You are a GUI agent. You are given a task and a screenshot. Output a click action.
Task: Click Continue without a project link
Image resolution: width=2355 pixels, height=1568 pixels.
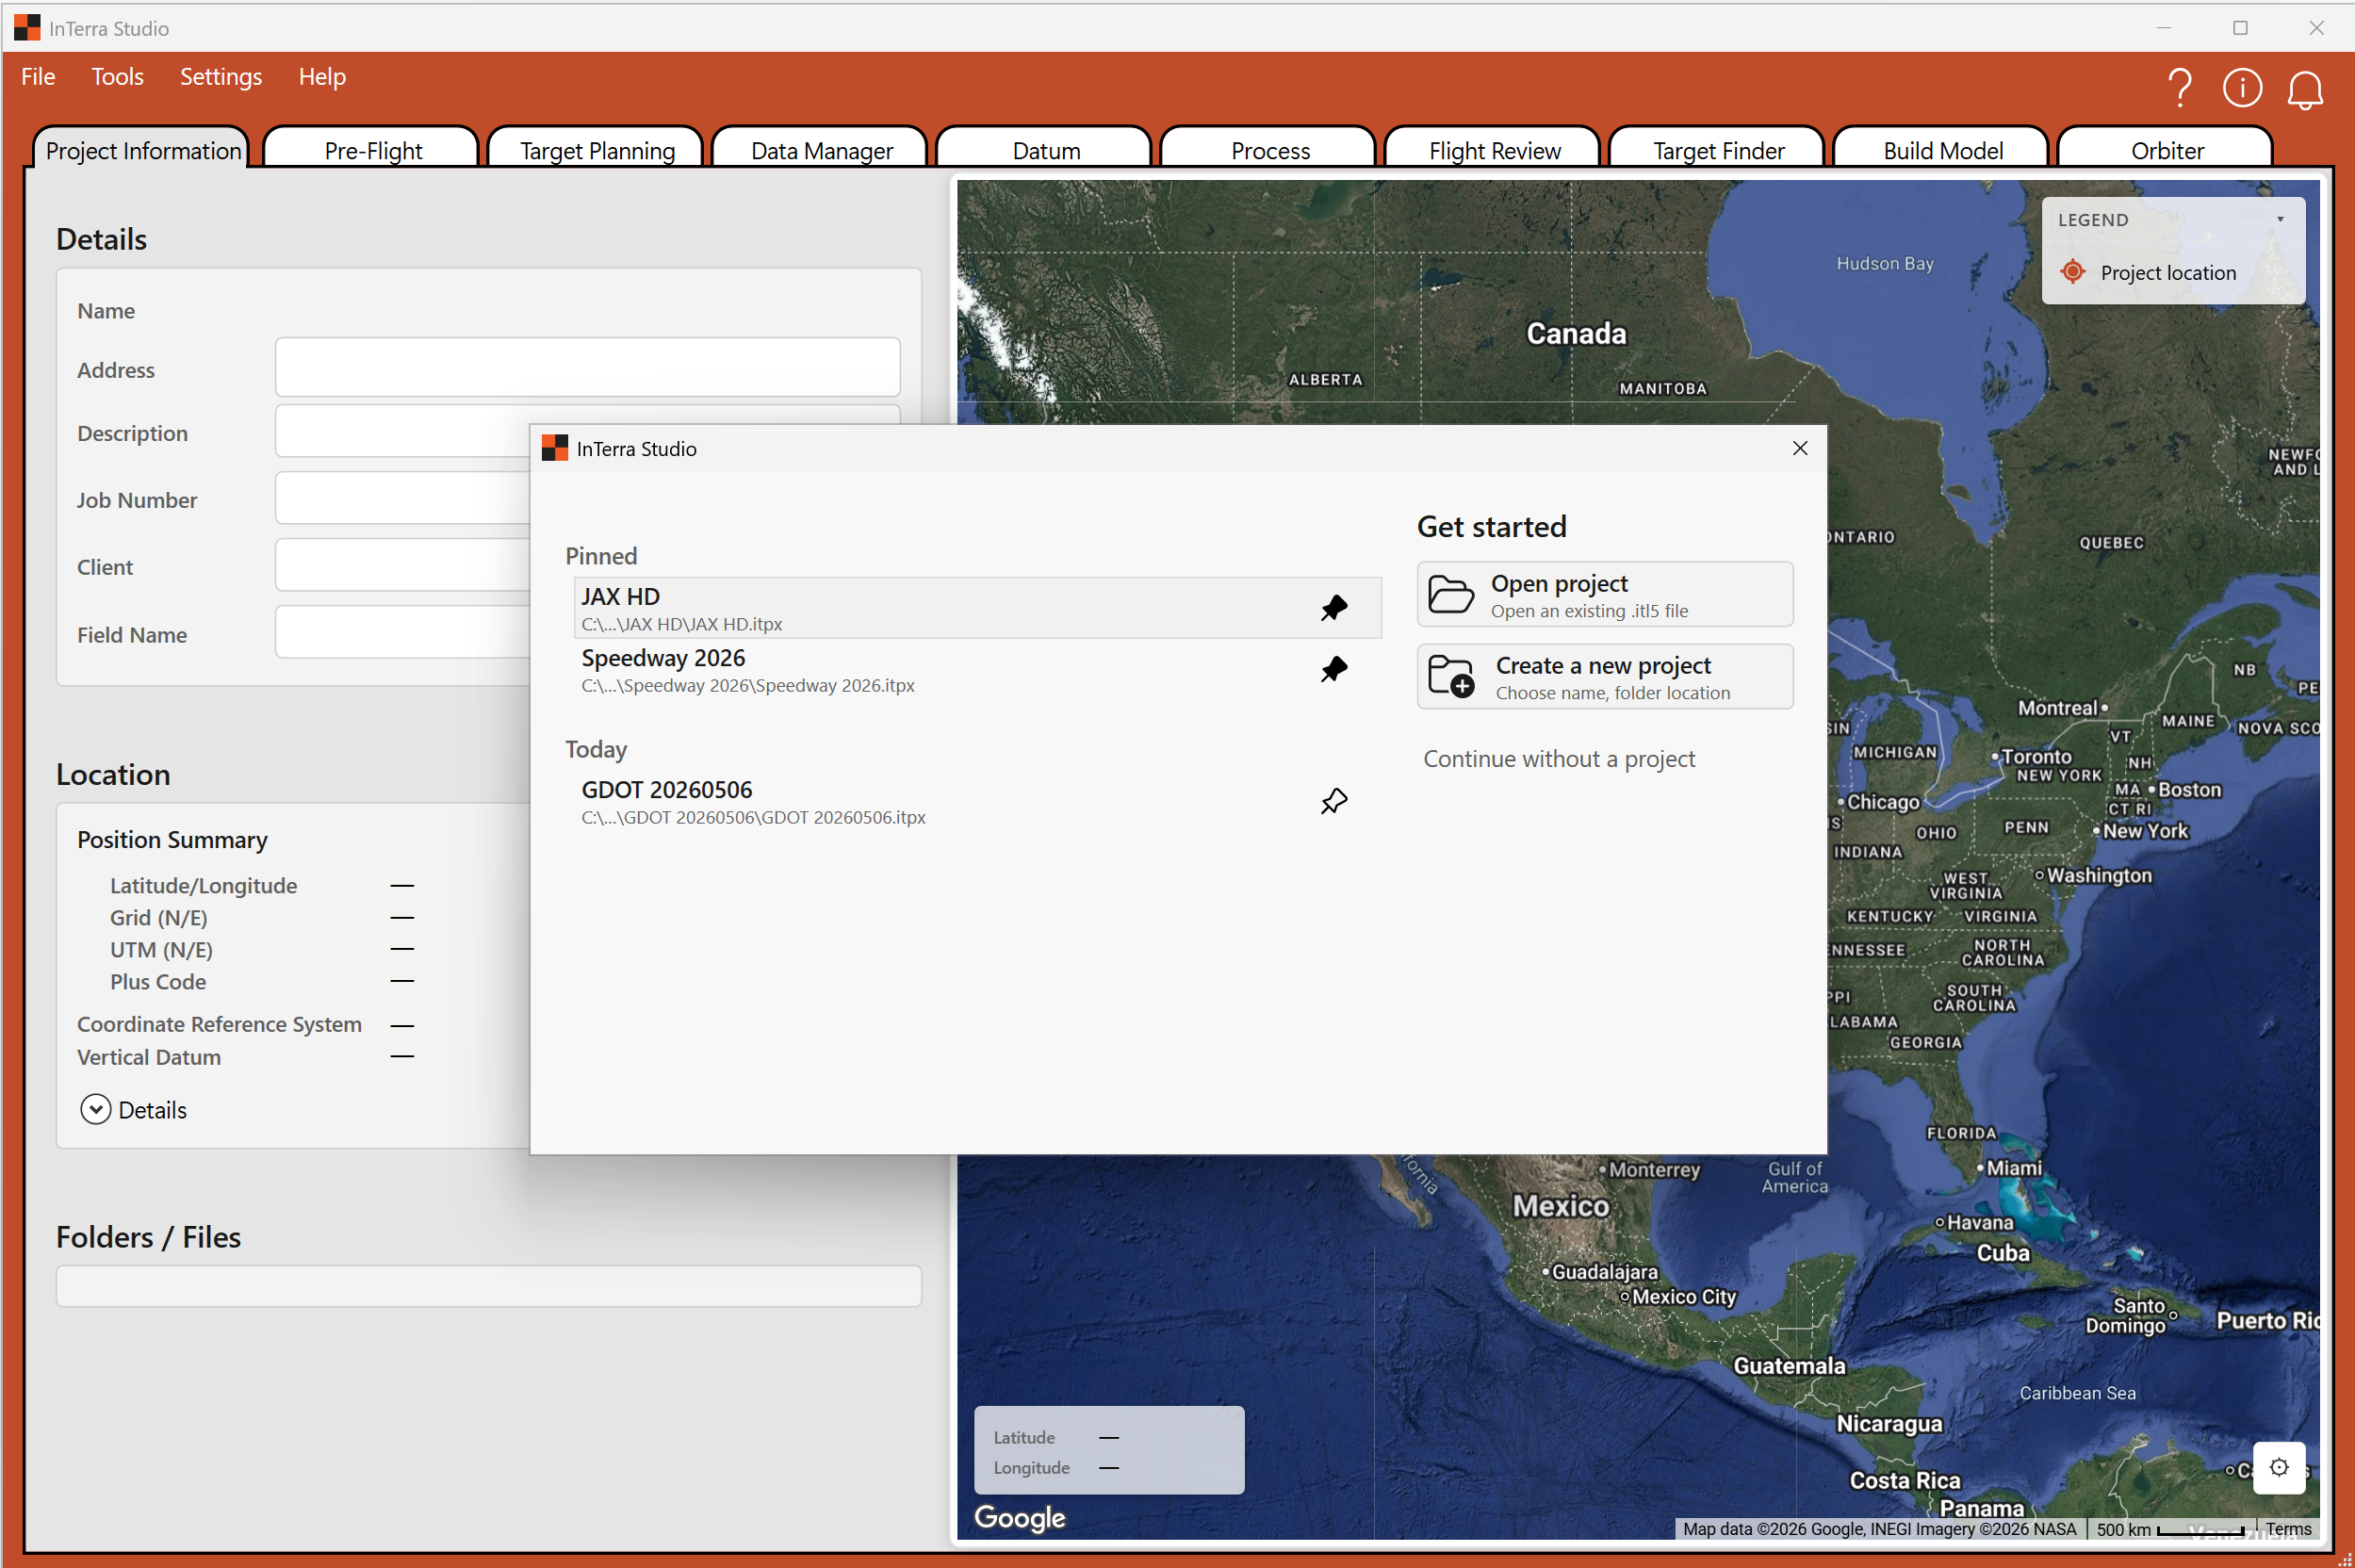(1559, 759)
